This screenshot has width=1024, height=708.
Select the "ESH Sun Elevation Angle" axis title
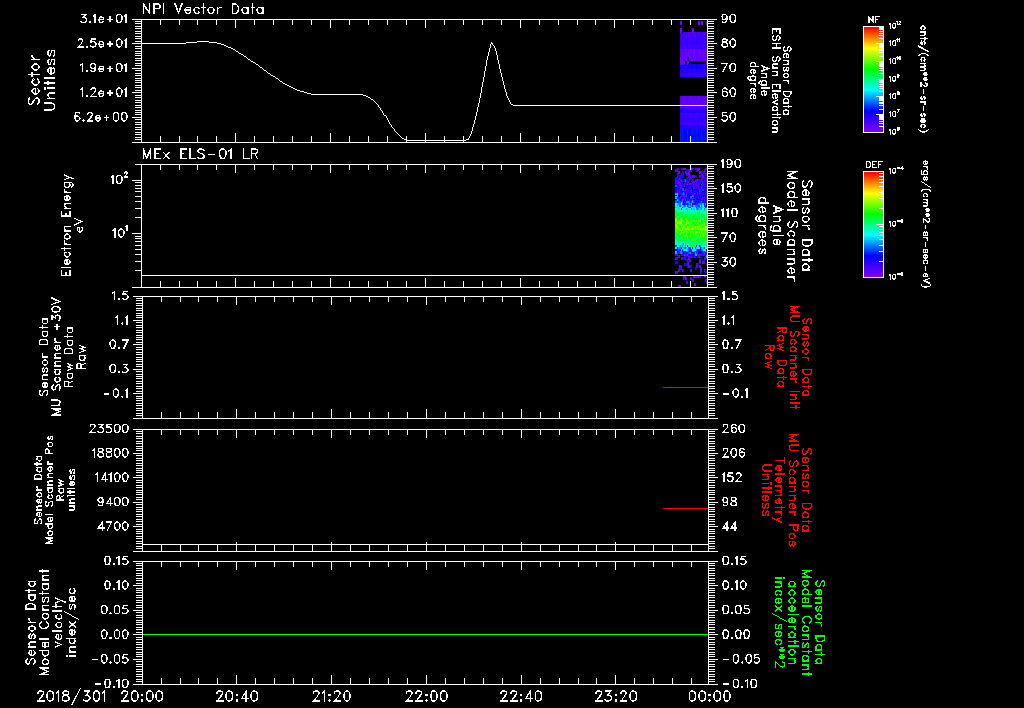click(765, 80)
